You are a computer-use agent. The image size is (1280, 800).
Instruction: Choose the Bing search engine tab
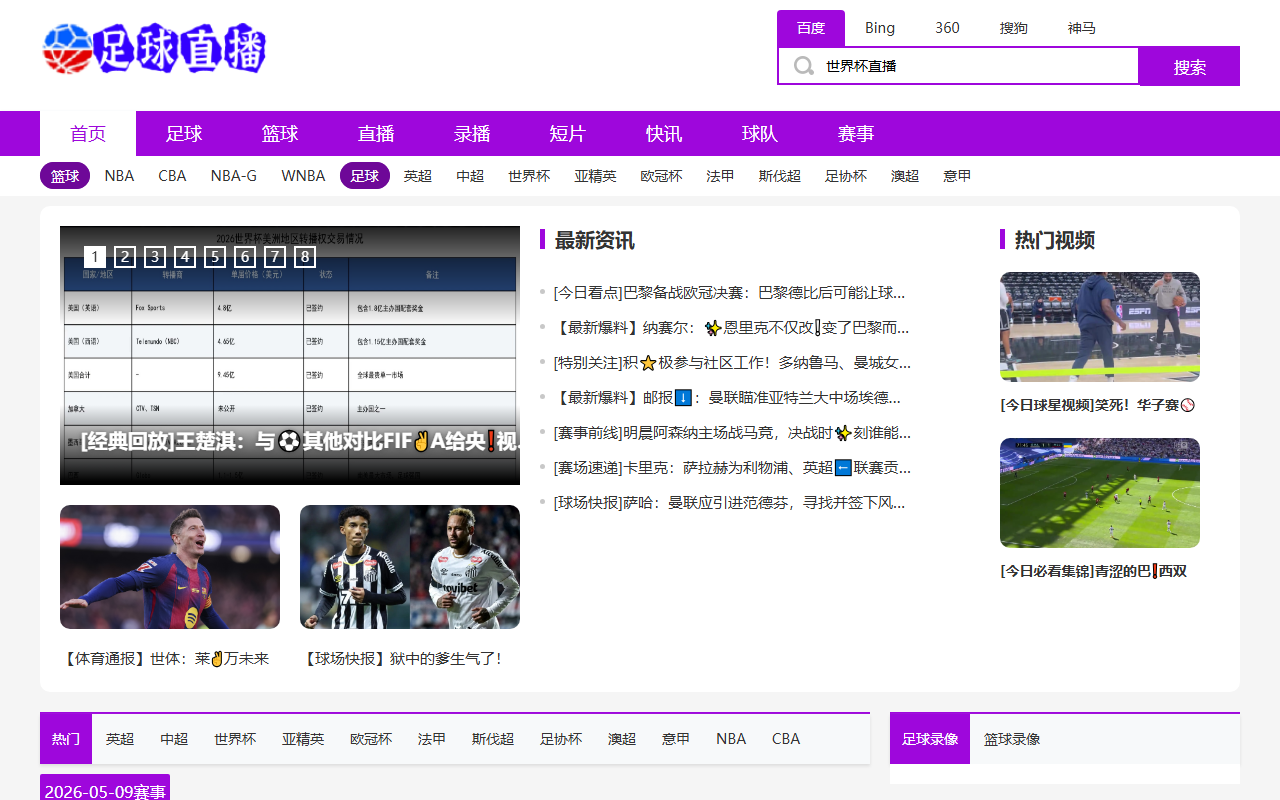pos(880,28)
